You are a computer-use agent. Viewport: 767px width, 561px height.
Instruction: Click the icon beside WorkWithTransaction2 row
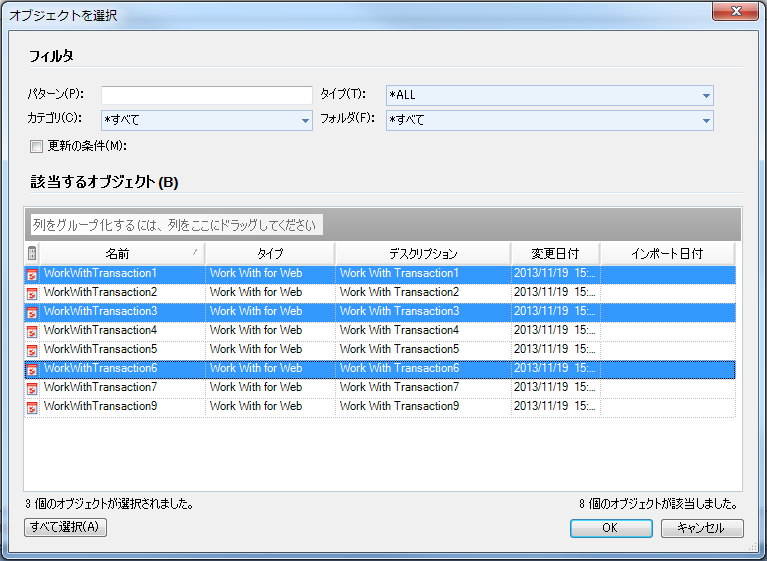pos(32,292)
